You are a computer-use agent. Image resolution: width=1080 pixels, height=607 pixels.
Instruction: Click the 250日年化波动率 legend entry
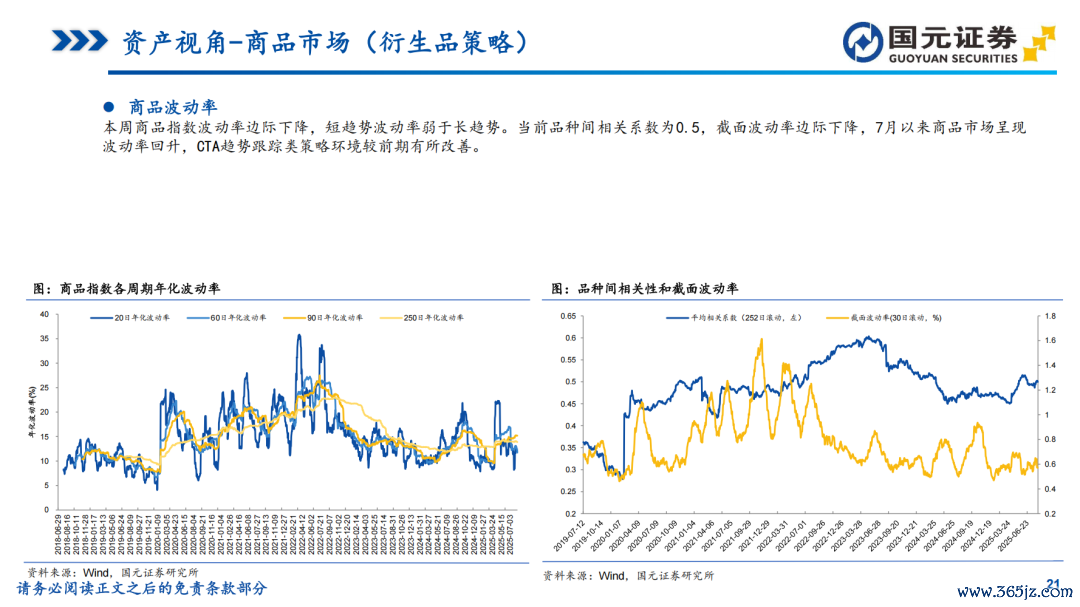coord(431,317)
